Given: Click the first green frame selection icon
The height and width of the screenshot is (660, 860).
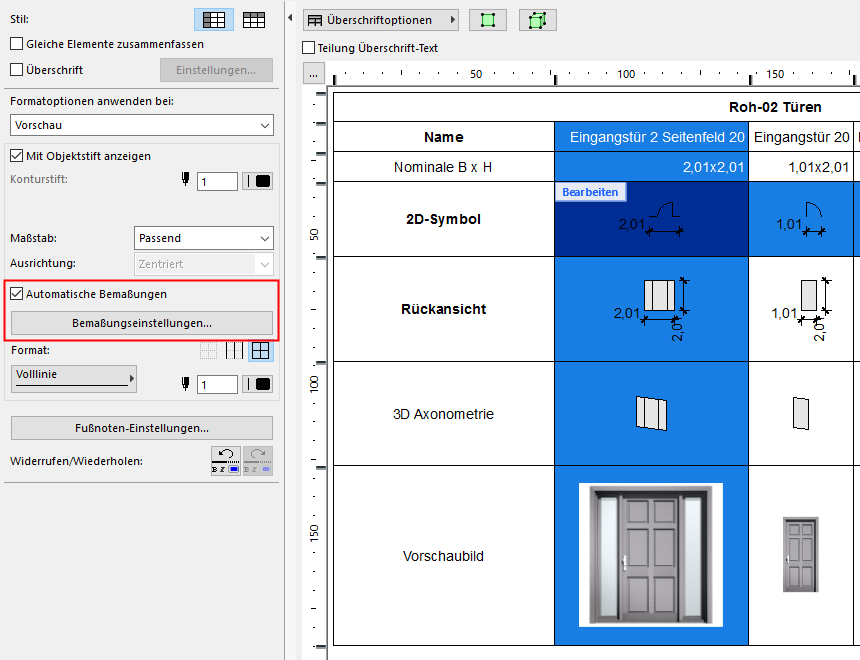Looking at the screenshot, I should [x=488, y=20].
